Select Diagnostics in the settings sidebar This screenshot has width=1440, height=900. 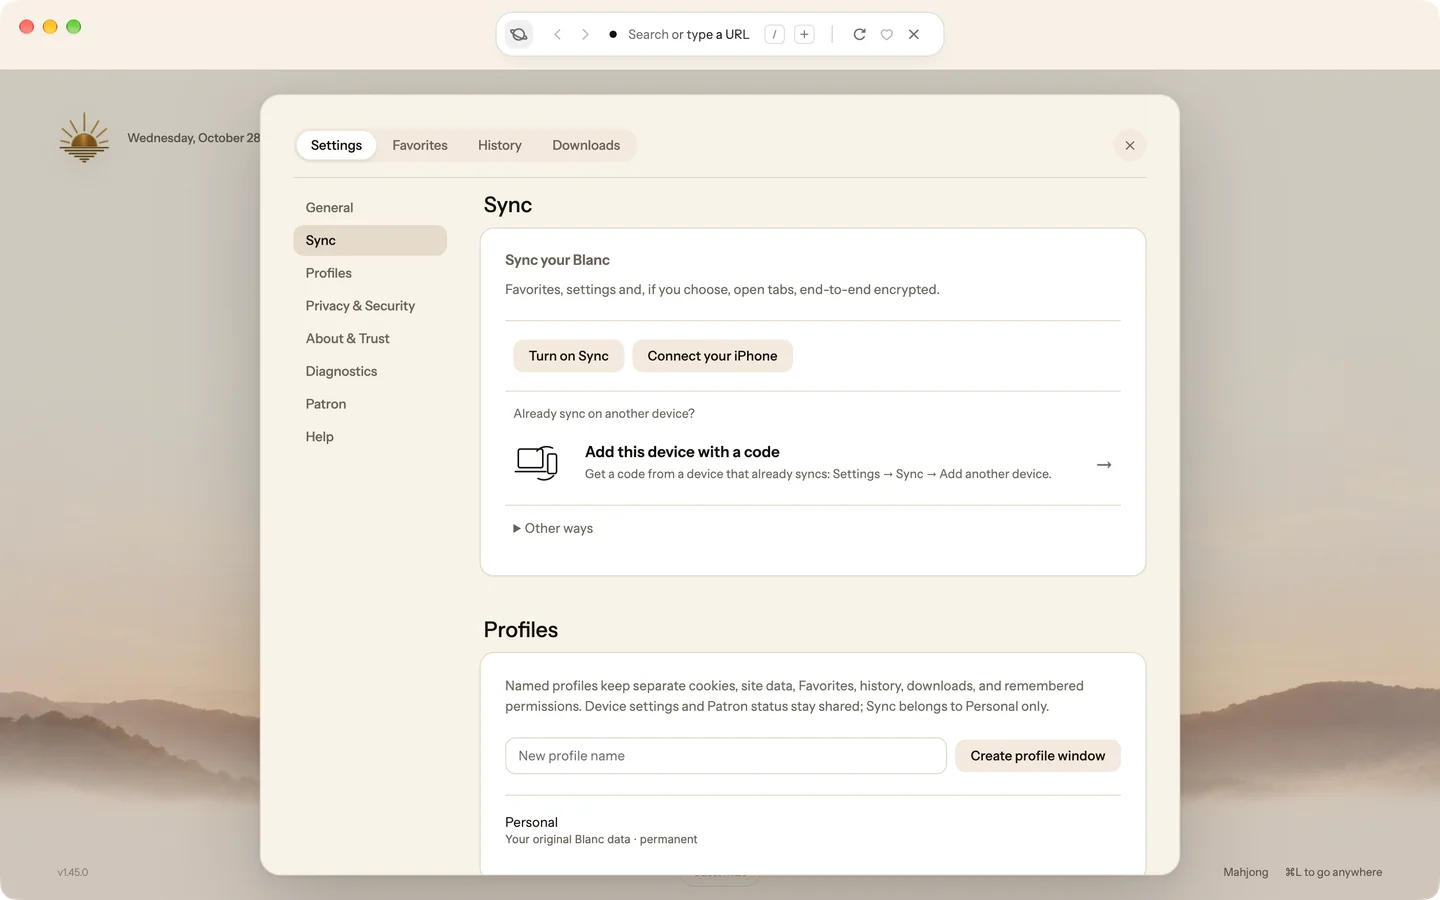click(370, 371)
